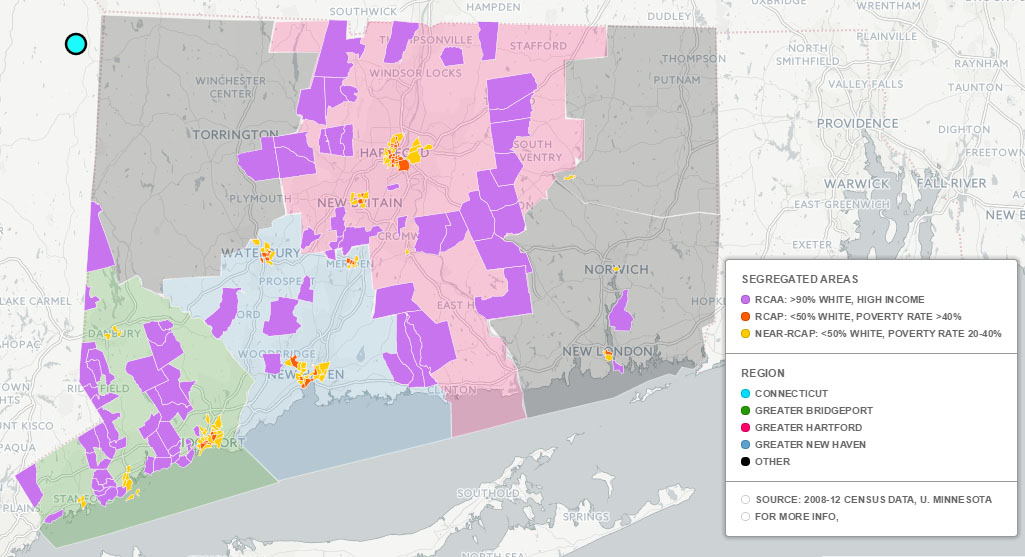Screen dimensions: 1025x557
Task: Click the cyan Connecticut legend dot
Action: [x=746, y=393]
